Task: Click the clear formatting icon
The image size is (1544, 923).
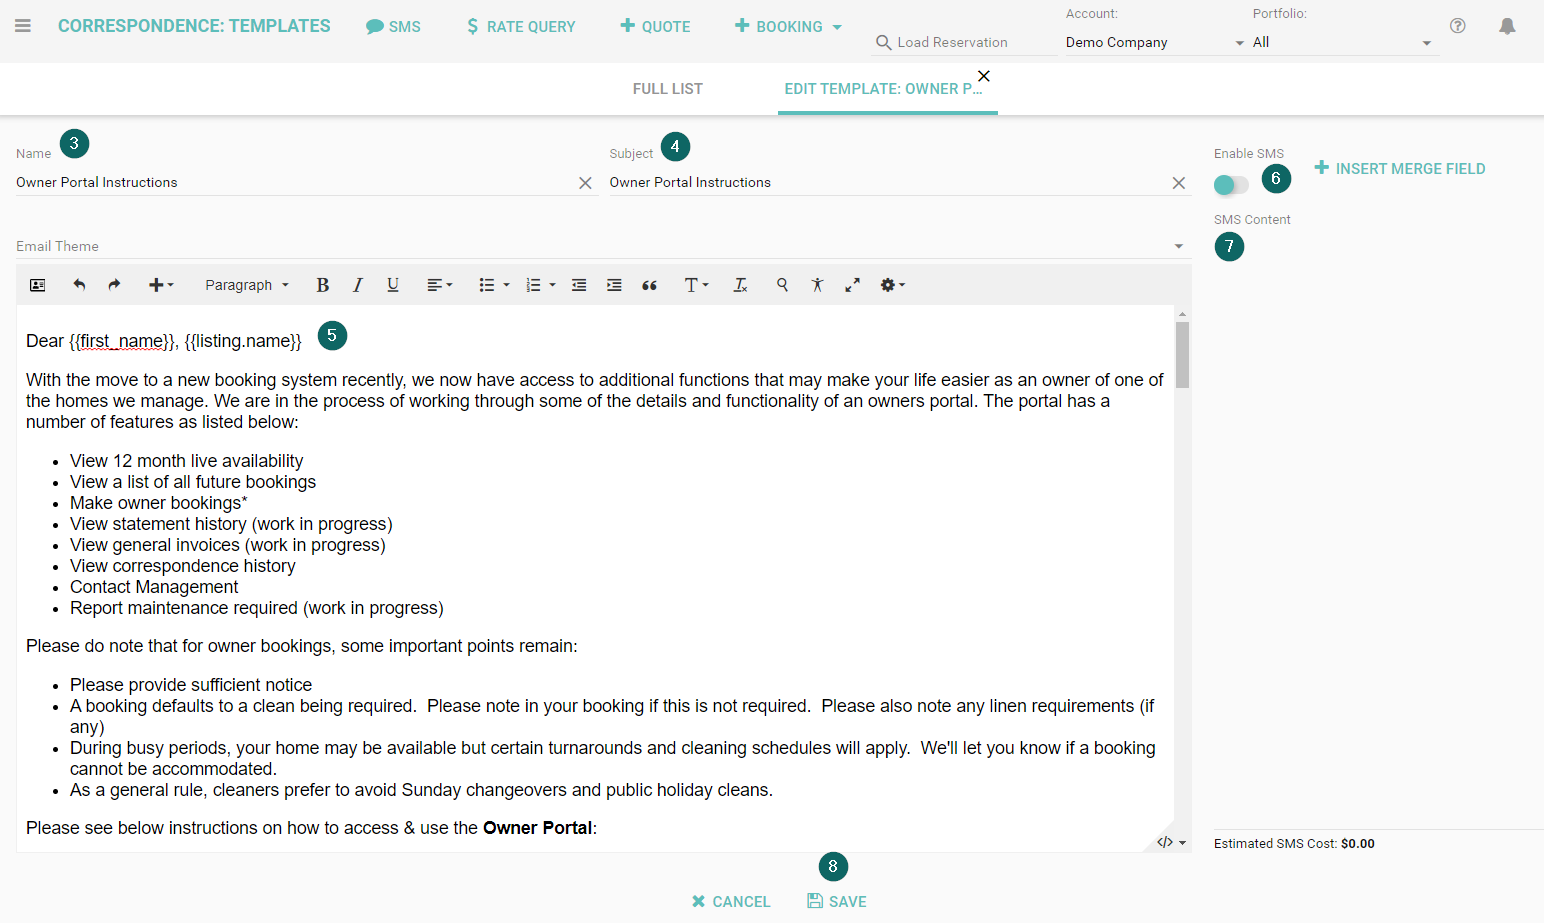Action: click(740, 285)
